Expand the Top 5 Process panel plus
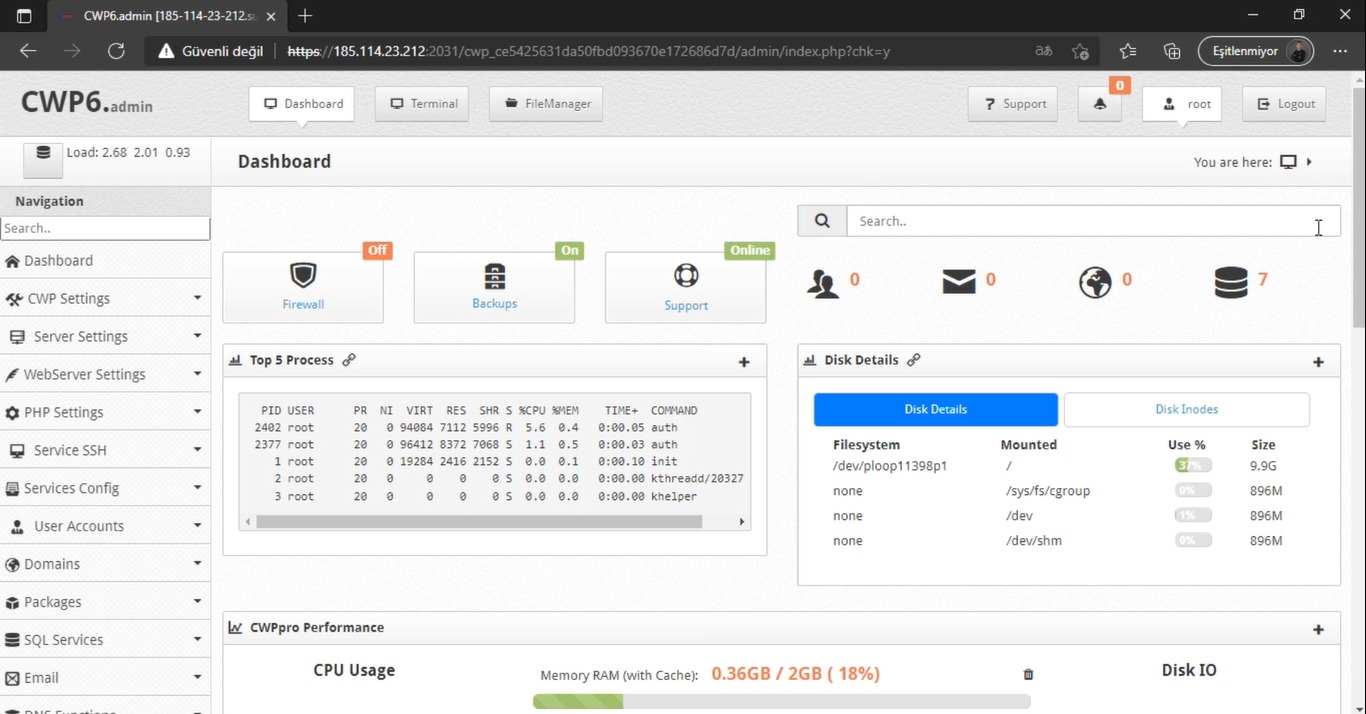 pyautogui.click(x=744, y=362)
